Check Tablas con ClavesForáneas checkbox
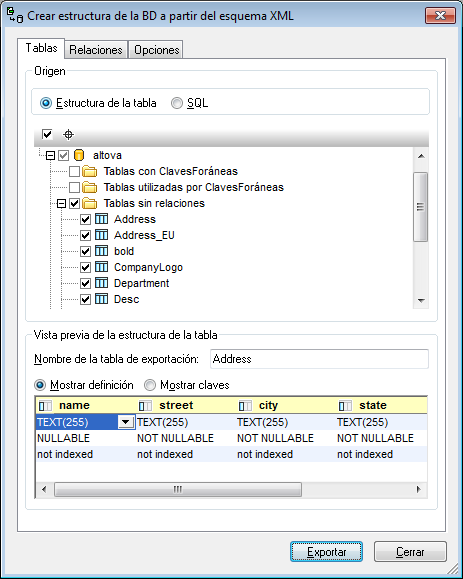Screen dimensions: 463x579 pos(75,171)
